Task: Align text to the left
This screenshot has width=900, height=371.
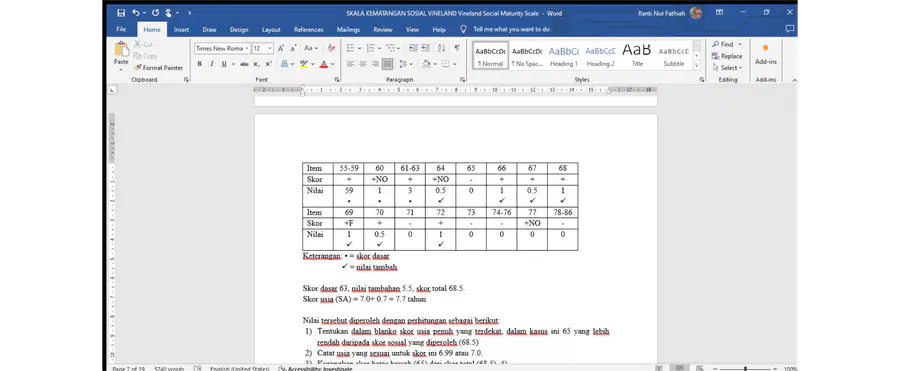Action: (351, 64)
